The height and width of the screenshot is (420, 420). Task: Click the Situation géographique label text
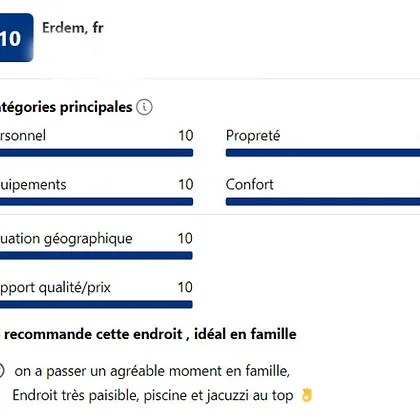[66, 239]
